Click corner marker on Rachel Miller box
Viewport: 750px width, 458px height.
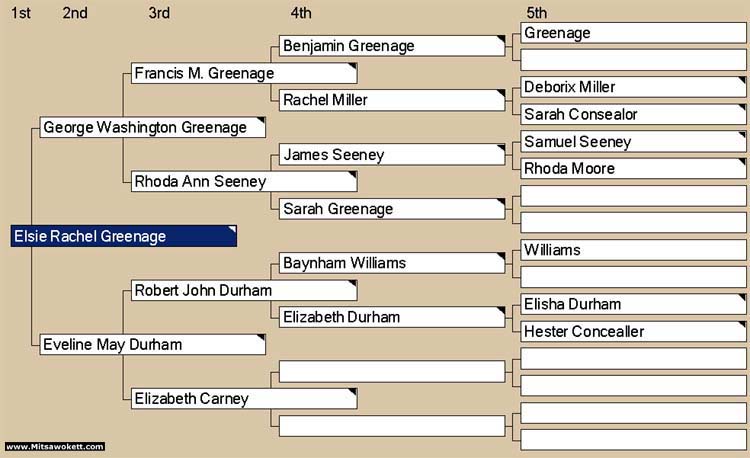(x=501, y=93)
